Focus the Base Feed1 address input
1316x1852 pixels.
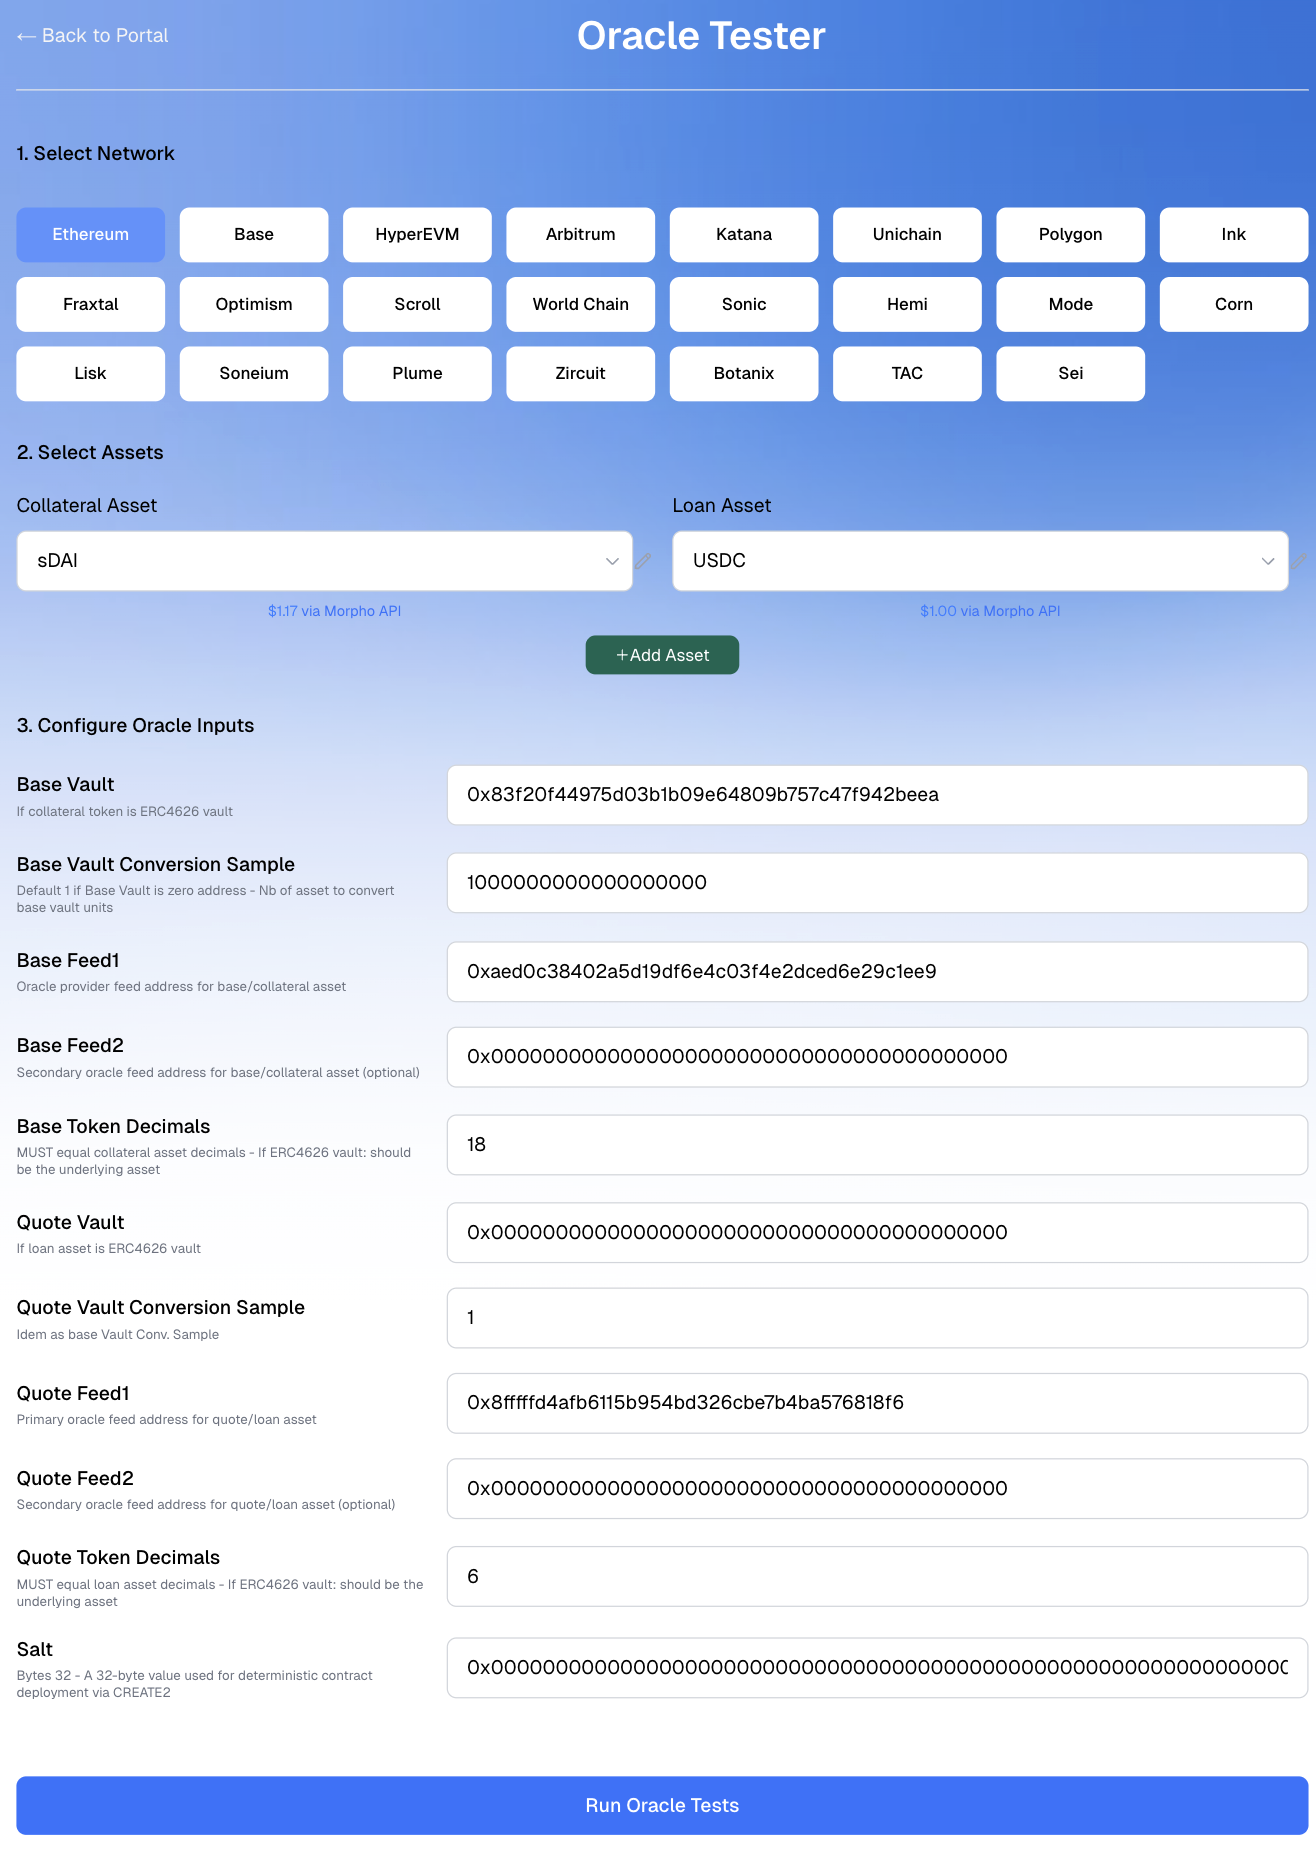pyautogui.click(x=876, y=972)
